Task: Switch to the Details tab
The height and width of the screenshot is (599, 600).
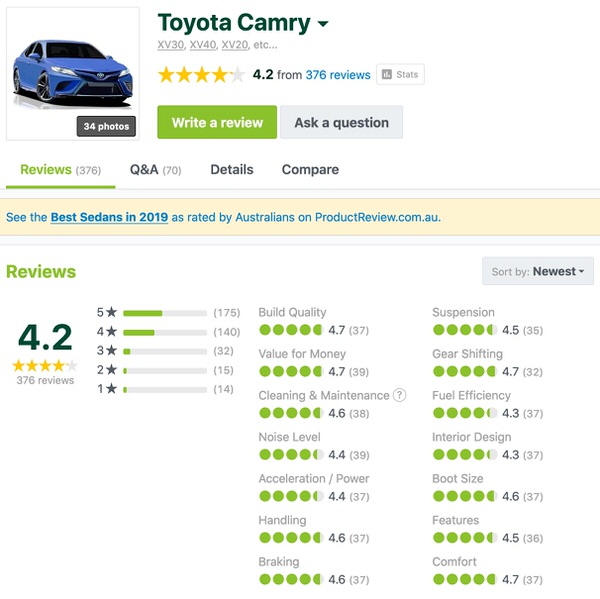Action: click(x=232, y=170)
